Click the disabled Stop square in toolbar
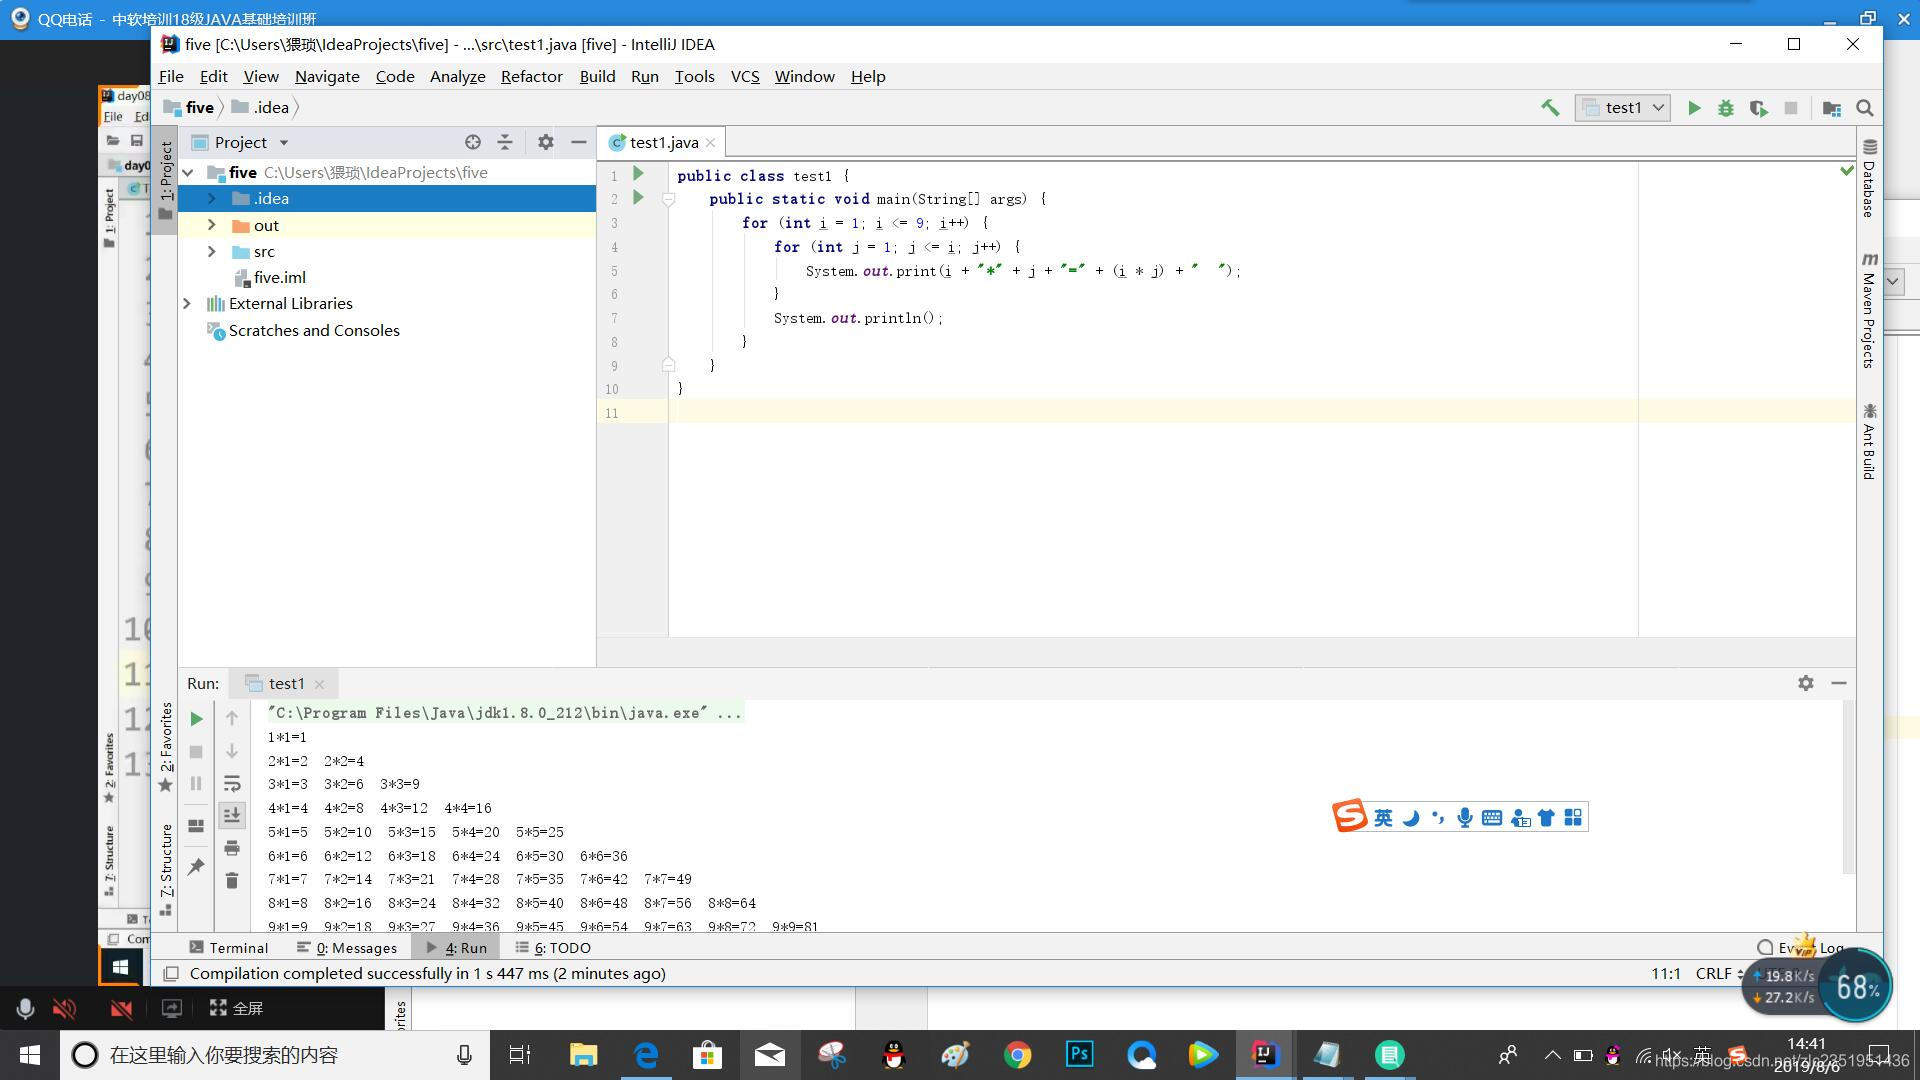Screen dimensions: 1920x1080 tap(1791, 108)
